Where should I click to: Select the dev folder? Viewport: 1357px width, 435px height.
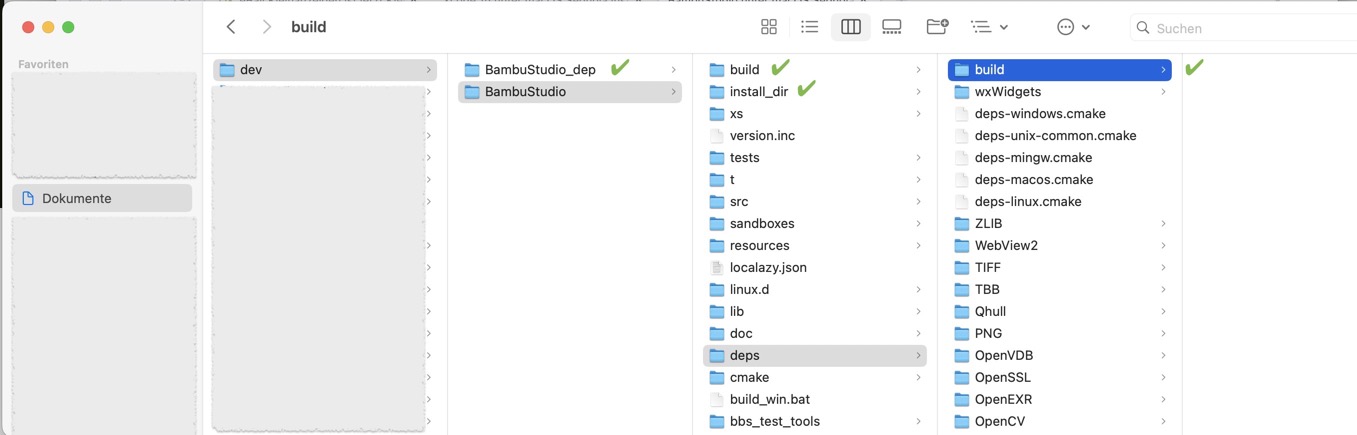coord(325,70)
